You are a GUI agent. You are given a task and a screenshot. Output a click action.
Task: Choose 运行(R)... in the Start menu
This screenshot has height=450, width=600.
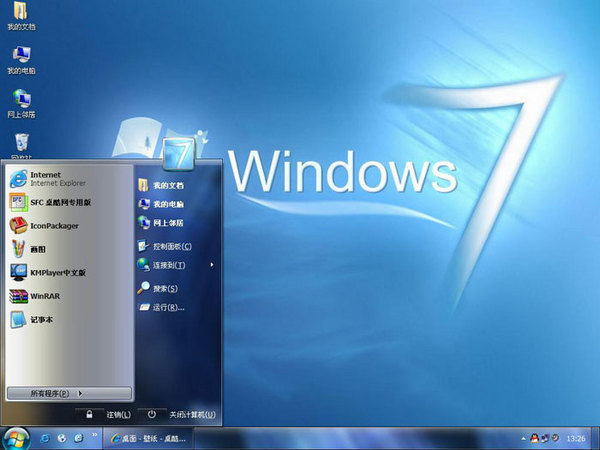coord(167,307)
